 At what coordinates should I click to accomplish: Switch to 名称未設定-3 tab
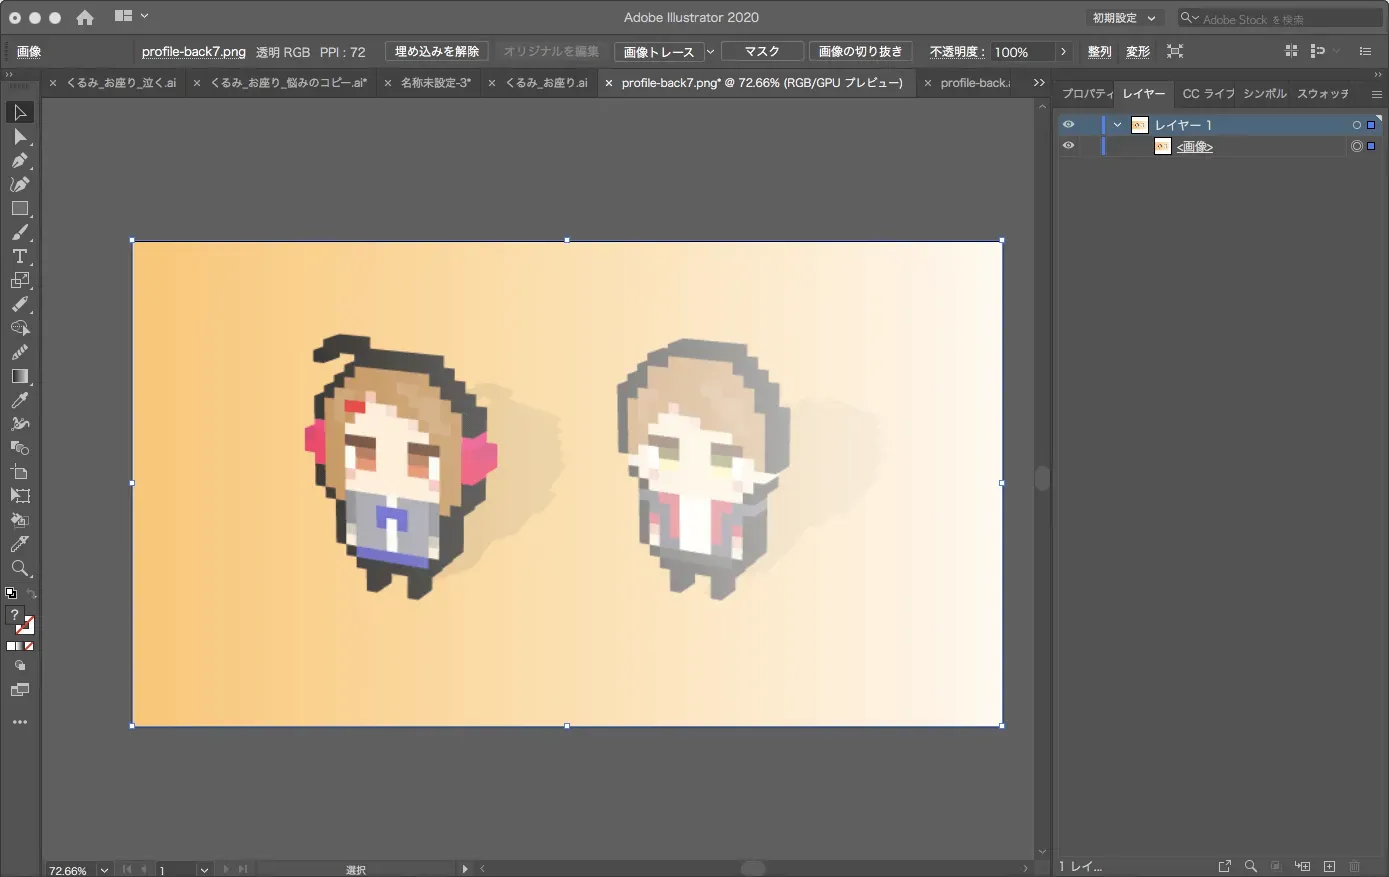[x=436, y=83]
